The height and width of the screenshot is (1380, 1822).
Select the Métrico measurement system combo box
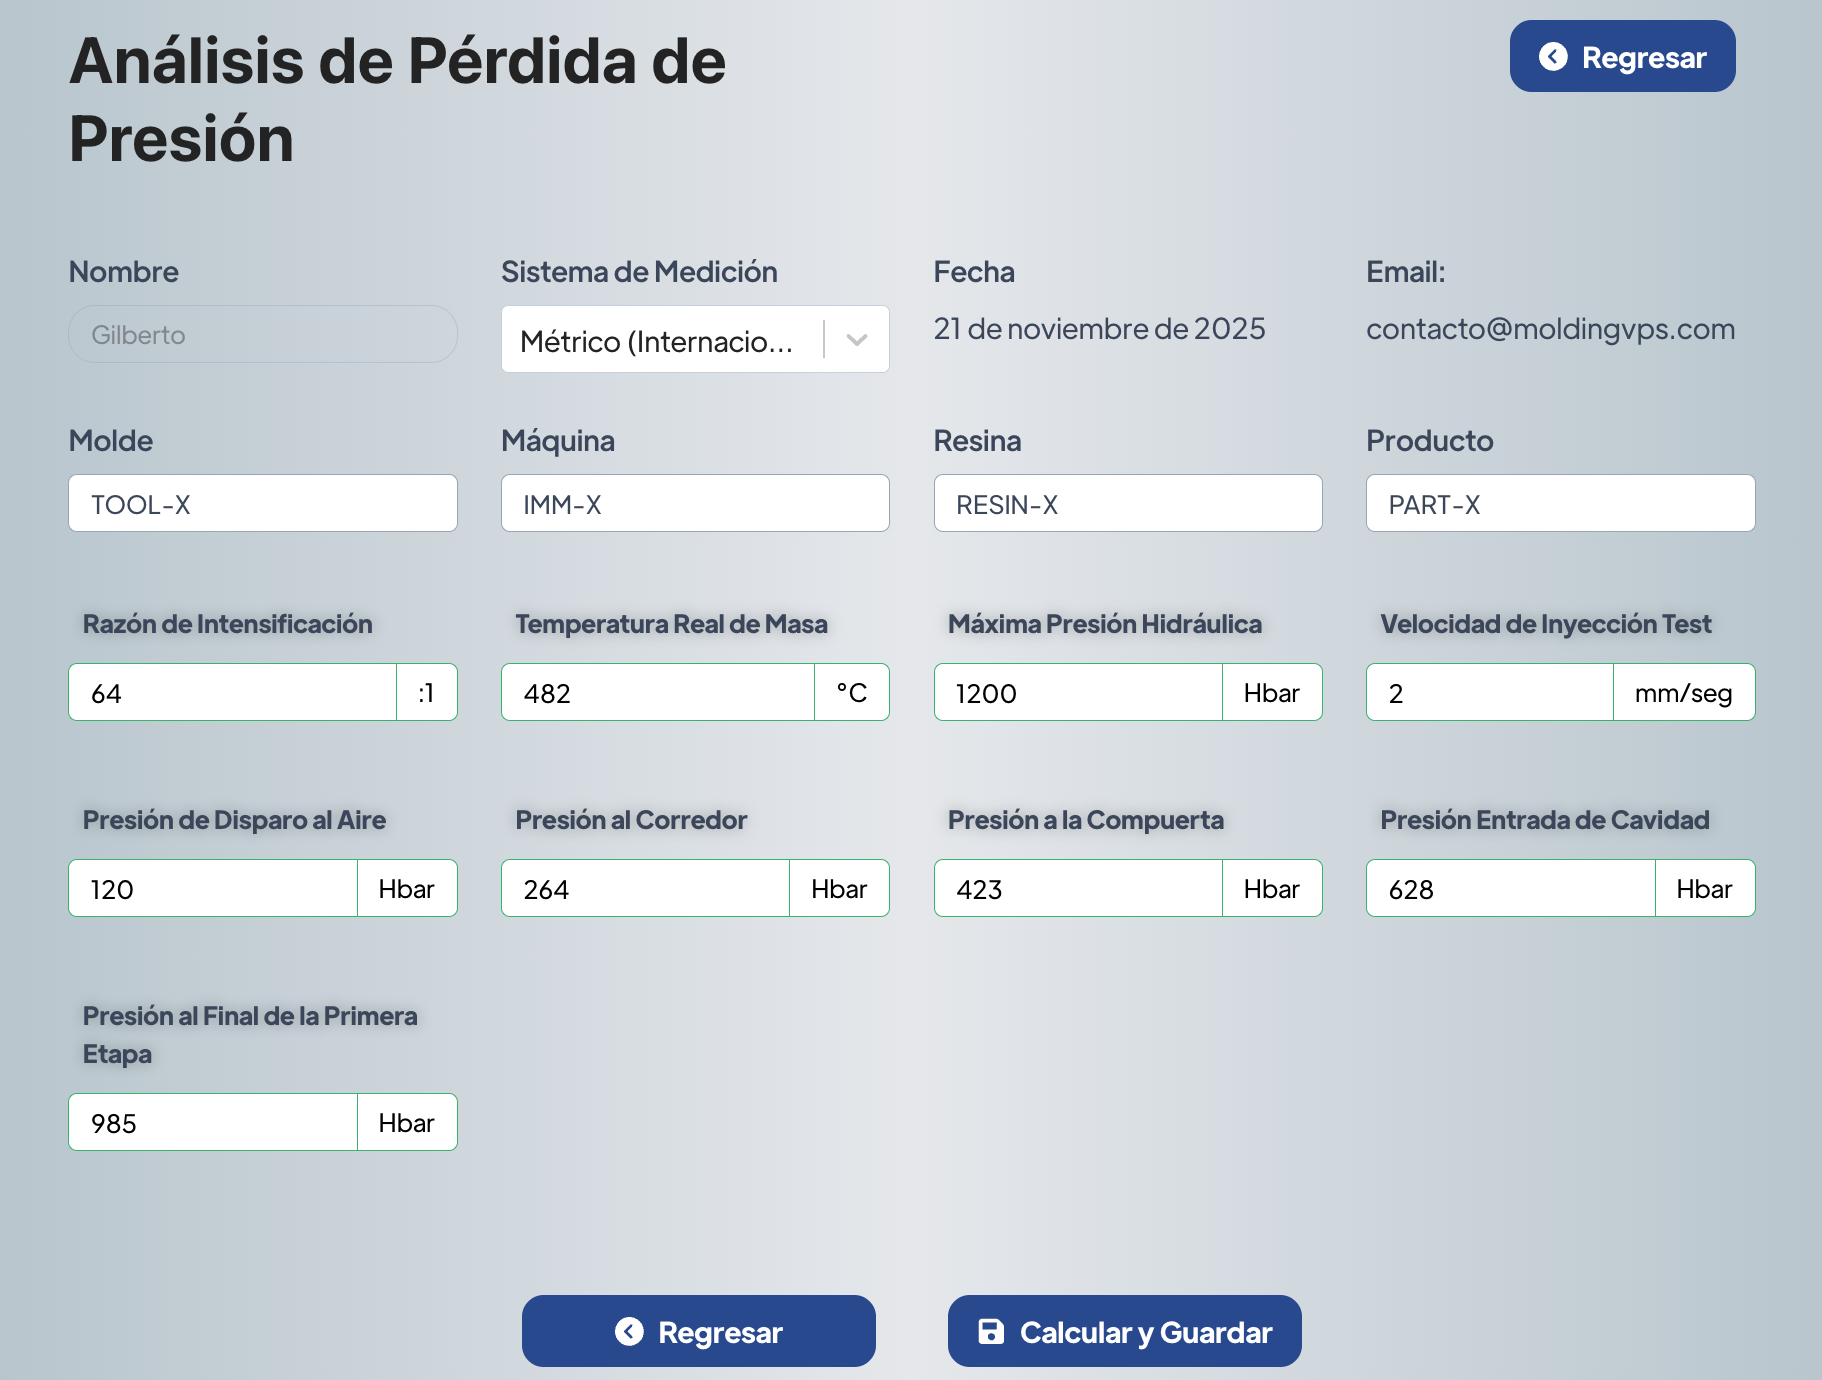pos(660,340)
